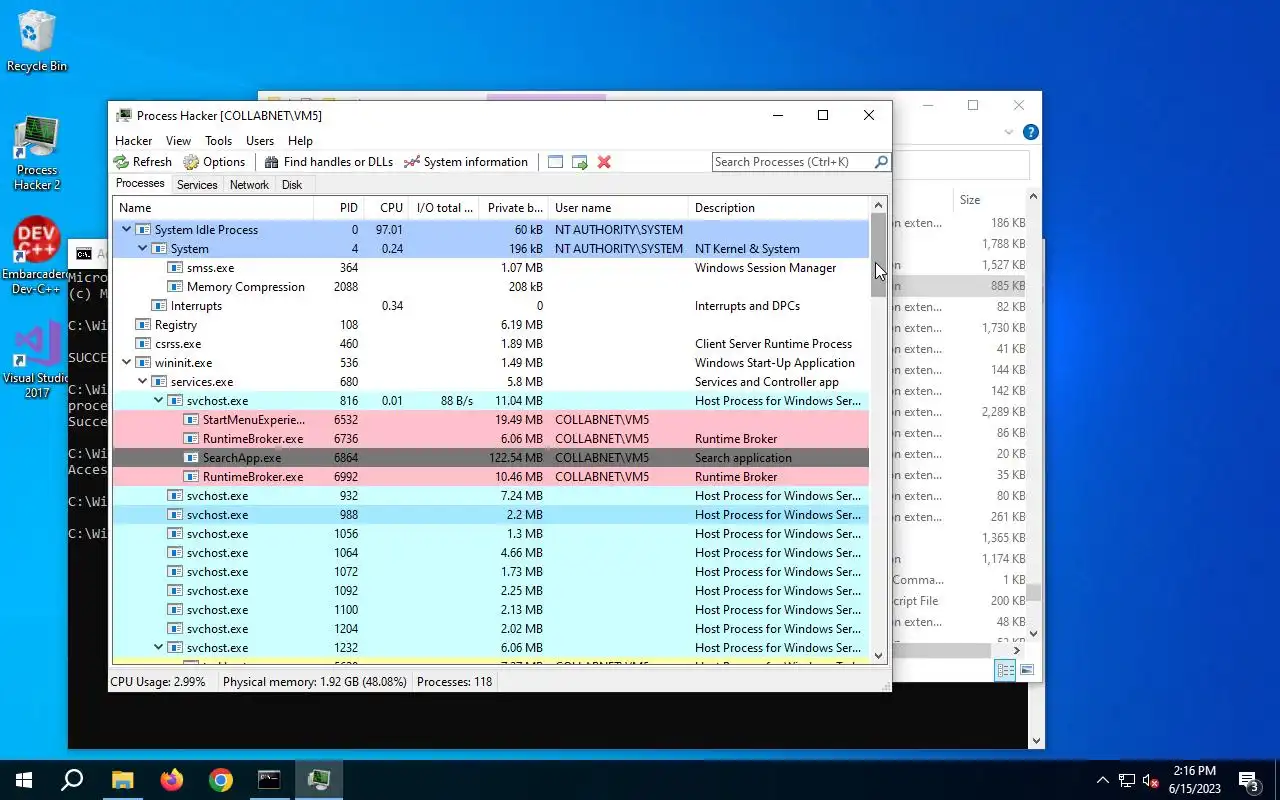Open File Explorer taskbar icon
The width and height of the screenshot is (1280, 800).
122,779
